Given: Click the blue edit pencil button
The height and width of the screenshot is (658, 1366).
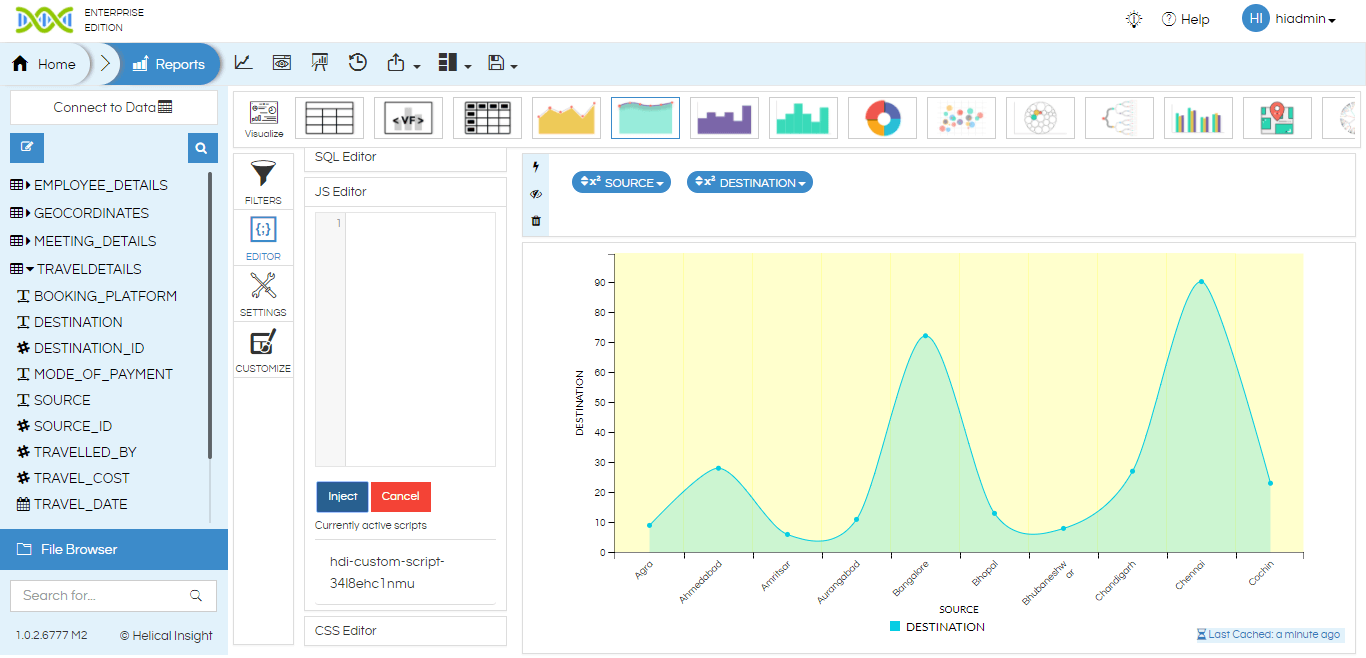Looking at the screenshot, I should [27, 147].
